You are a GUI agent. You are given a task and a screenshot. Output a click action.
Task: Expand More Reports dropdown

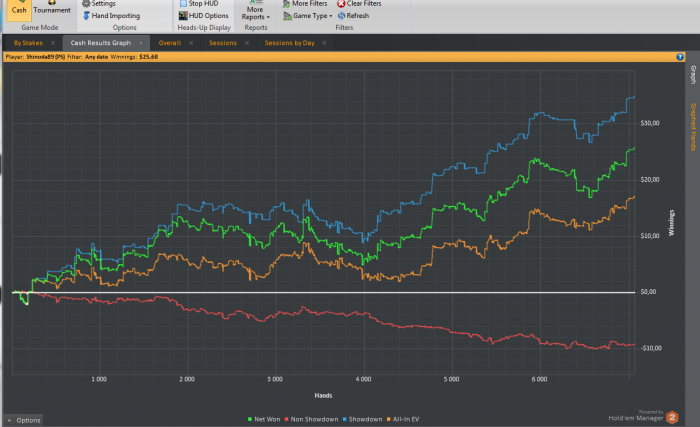(x=255, y=11)
